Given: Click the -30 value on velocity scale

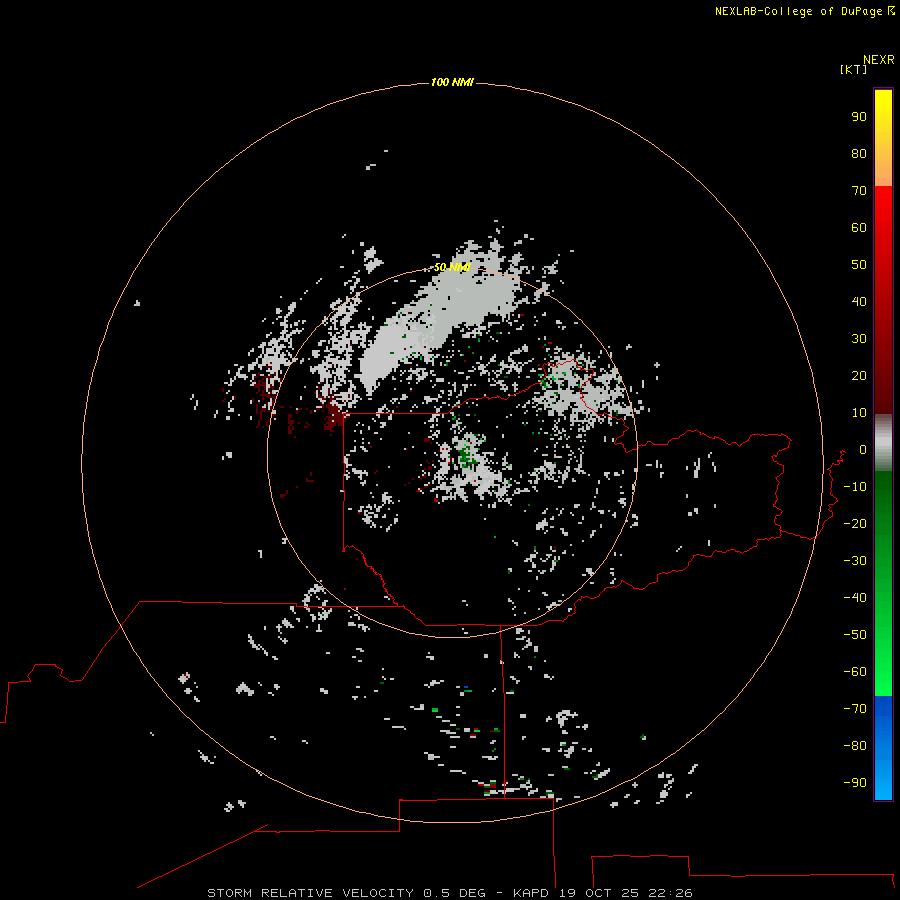Looking at the screenshot, I should (855, 561).
